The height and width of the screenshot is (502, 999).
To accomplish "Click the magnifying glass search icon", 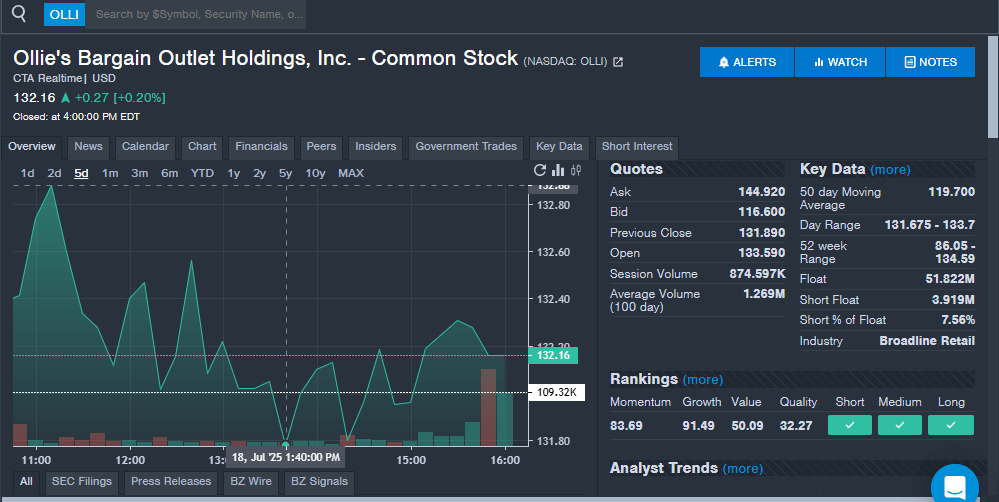I will coord(19,13).
